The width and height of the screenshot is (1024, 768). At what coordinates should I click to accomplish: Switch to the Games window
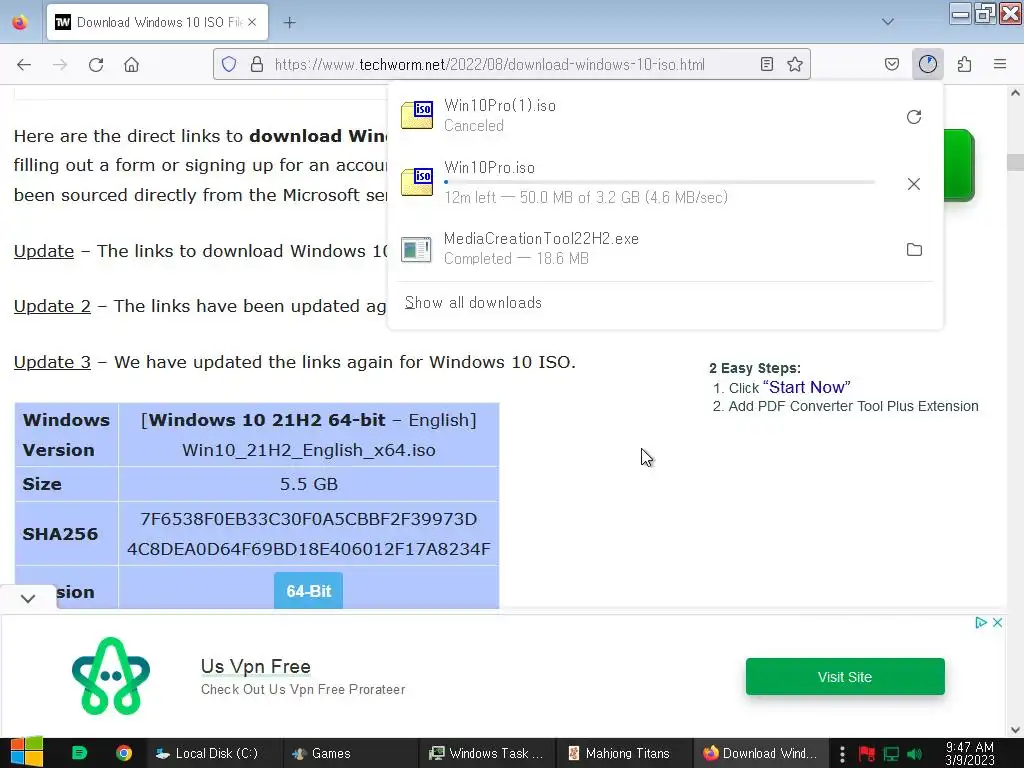349,753
